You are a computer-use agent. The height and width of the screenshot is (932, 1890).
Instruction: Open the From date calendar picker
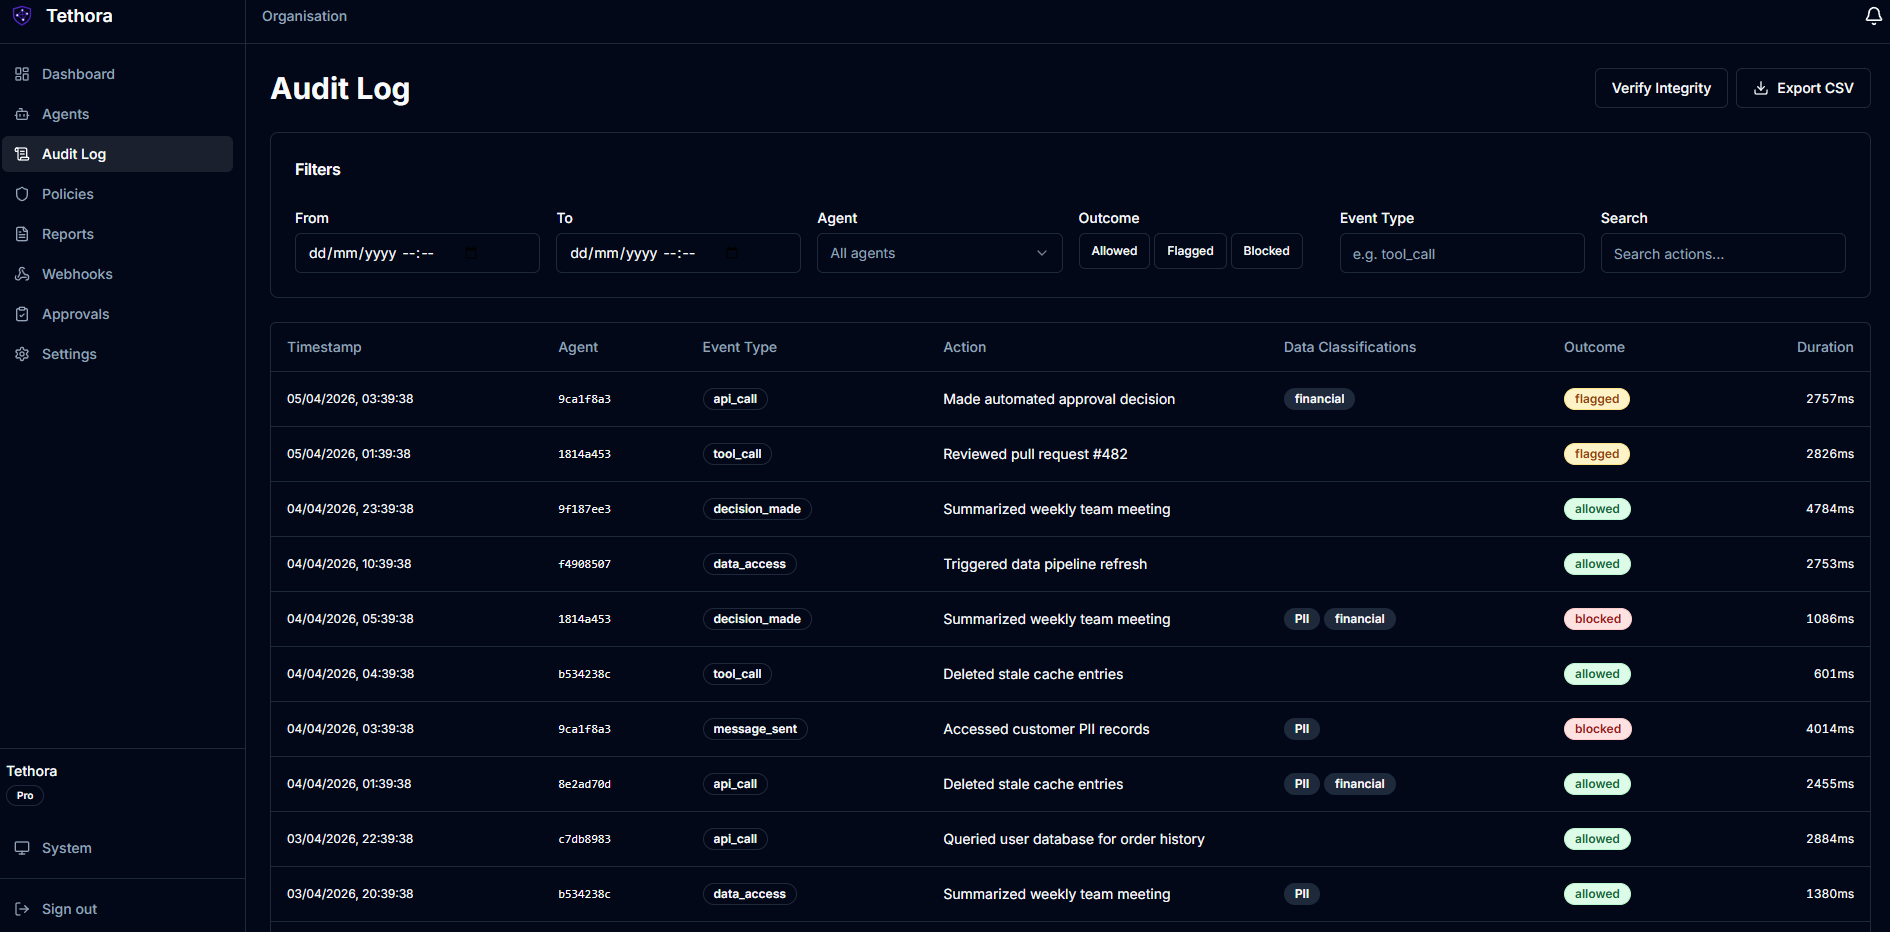pos(470,253)
